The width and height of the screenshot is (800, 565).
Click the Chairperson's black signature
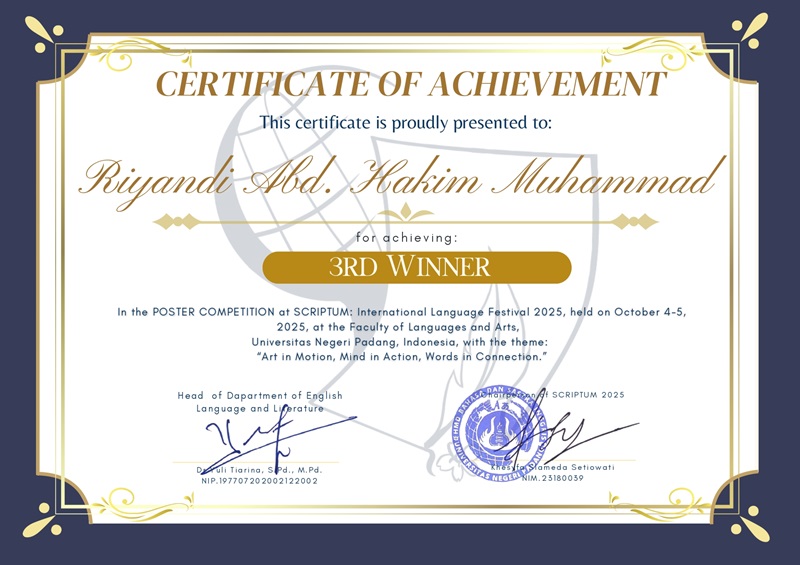560,436
